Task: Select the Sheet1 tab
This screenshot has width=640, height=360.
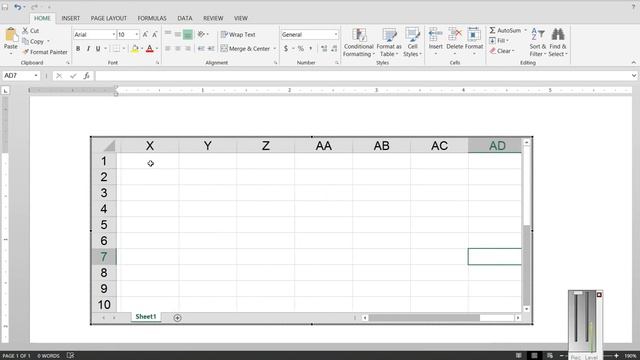Action: (146, 317)
